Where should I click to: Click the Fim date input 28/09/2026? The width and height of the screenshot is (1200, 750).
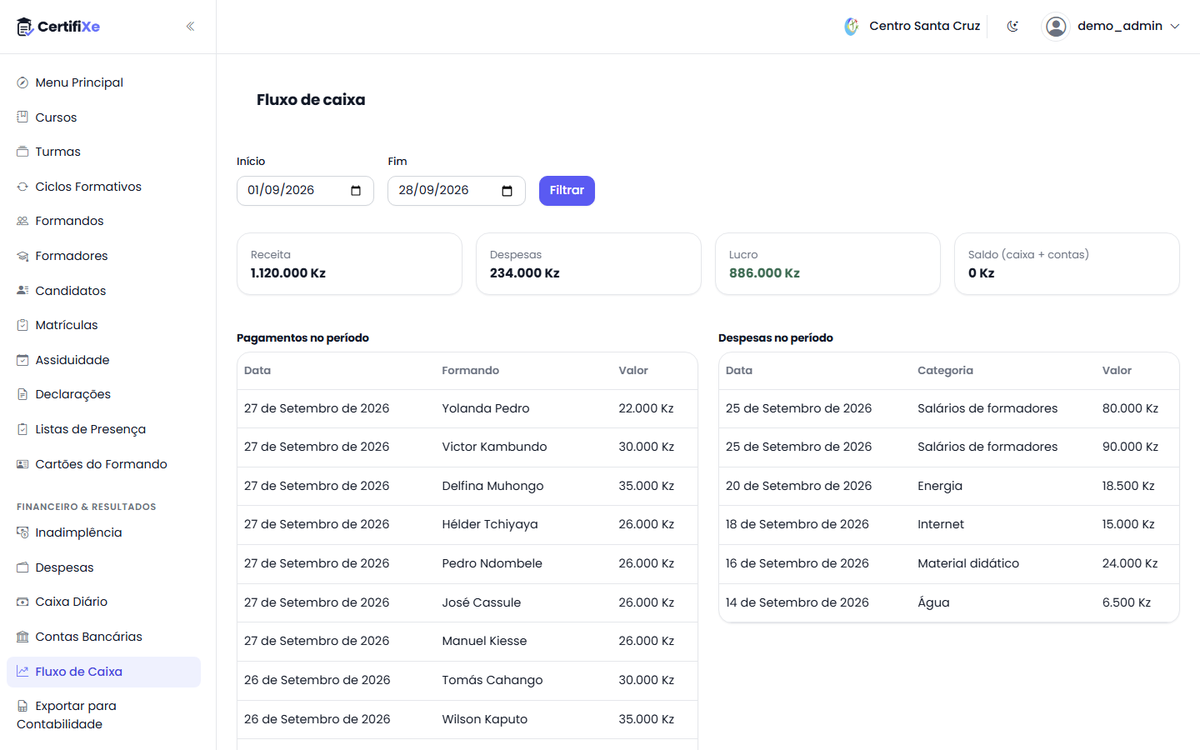pos(456,191)
